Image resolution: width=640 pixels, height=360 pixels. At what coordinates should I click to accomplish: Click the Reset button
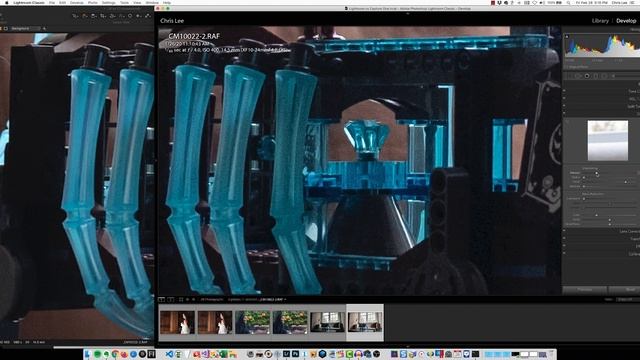point(625,289)
